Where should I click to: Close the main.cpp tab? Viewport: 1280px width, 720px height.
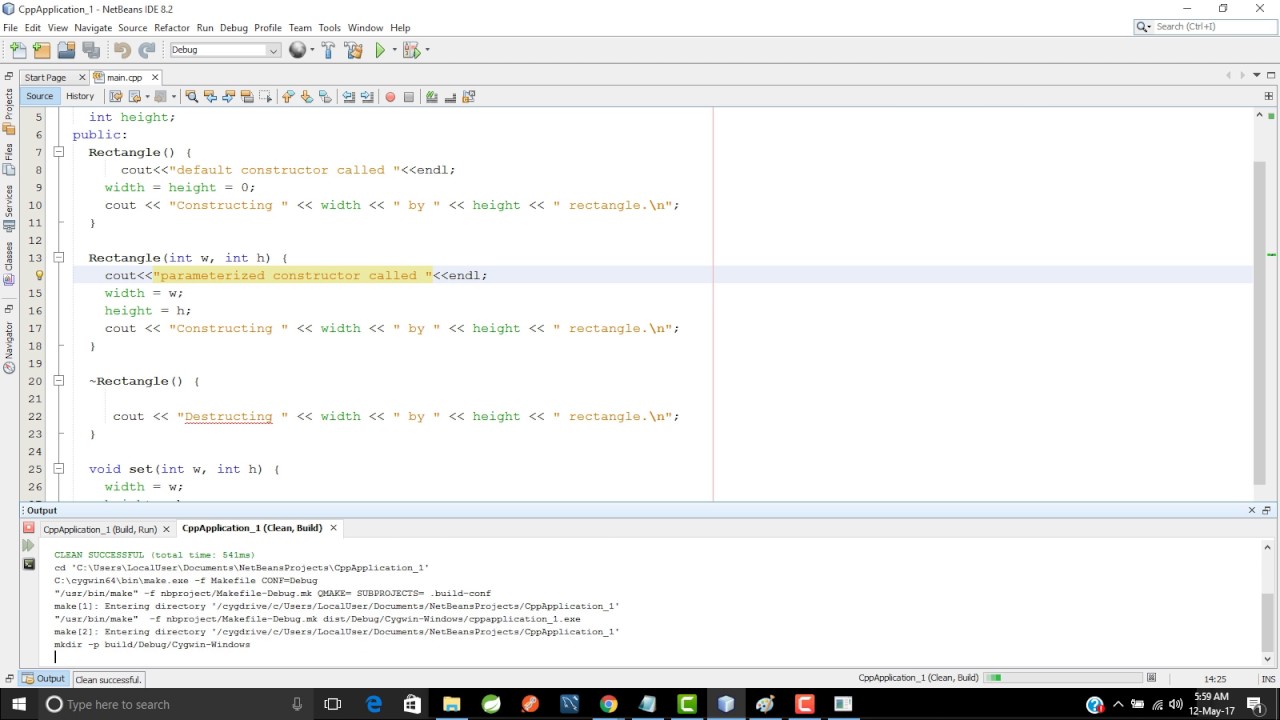coord(155,77)
